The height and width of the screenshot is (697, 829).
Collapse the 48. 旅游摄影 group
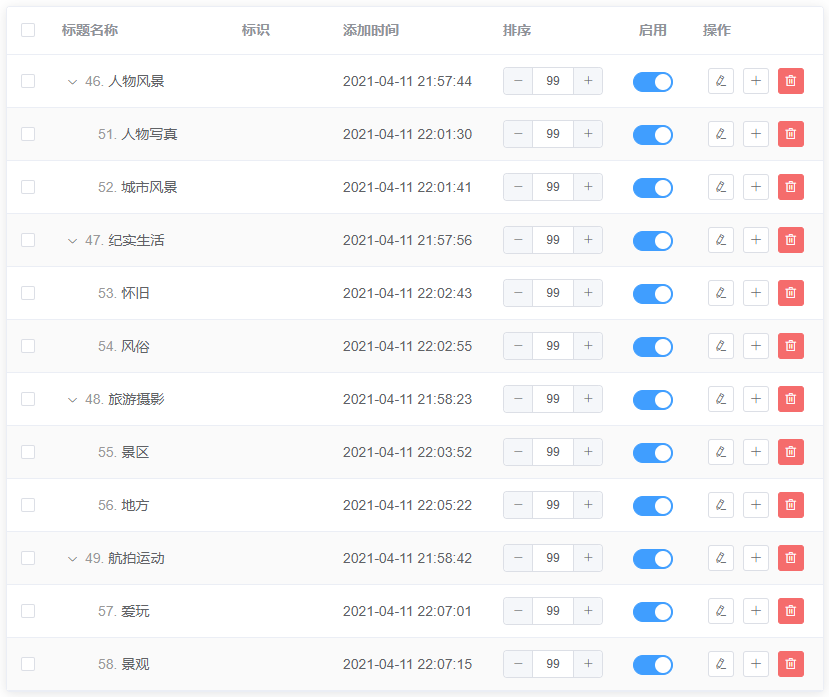(x=72, y=400)
